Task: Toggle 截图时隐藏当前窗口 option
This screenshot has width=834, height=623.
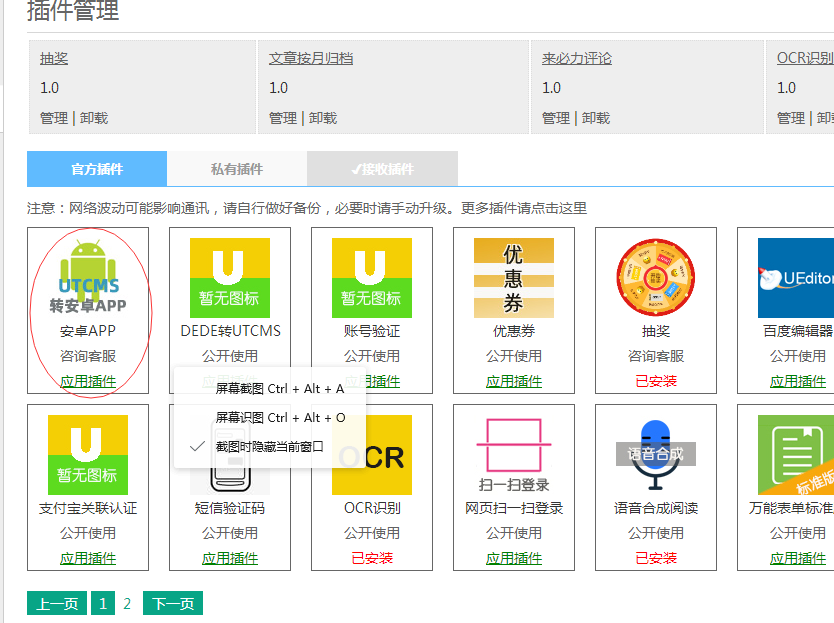Action: (x=270, y=446)
